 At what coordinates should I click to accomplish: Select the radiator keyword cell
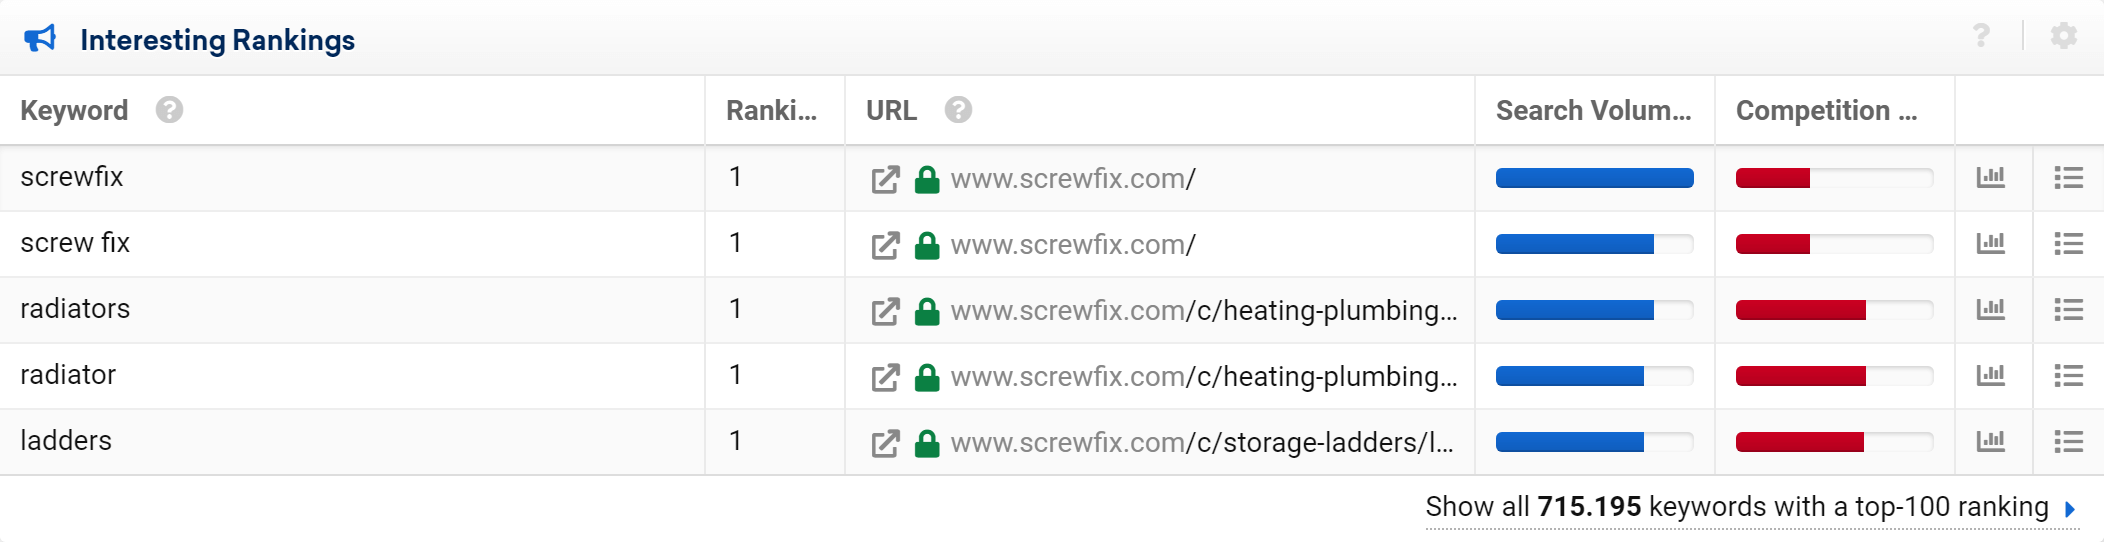pyautogui.click(x=352, y=375)
